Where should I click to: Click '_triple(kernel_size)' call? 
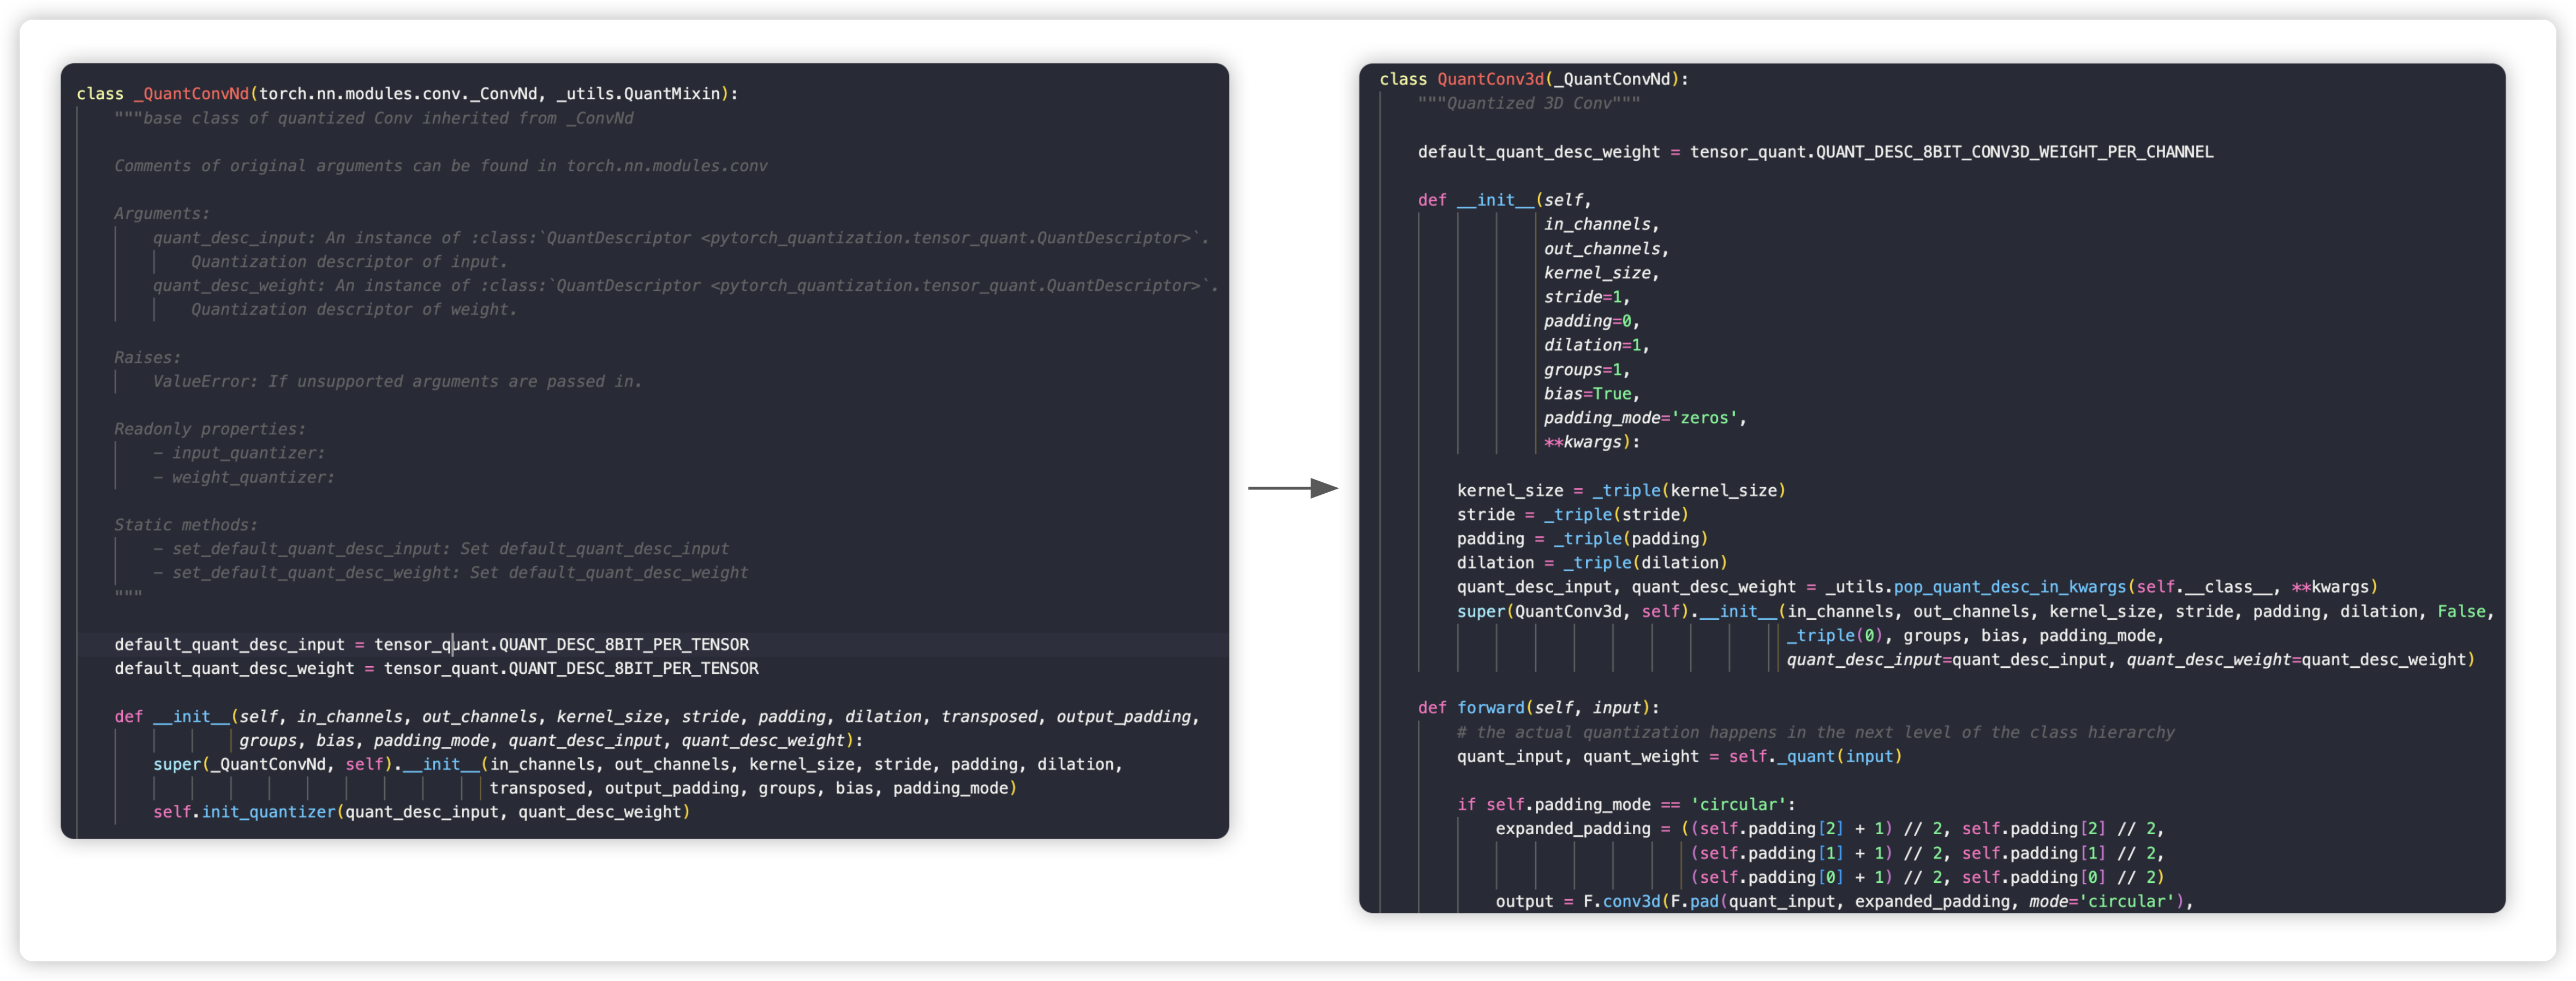coord(1689,491)
